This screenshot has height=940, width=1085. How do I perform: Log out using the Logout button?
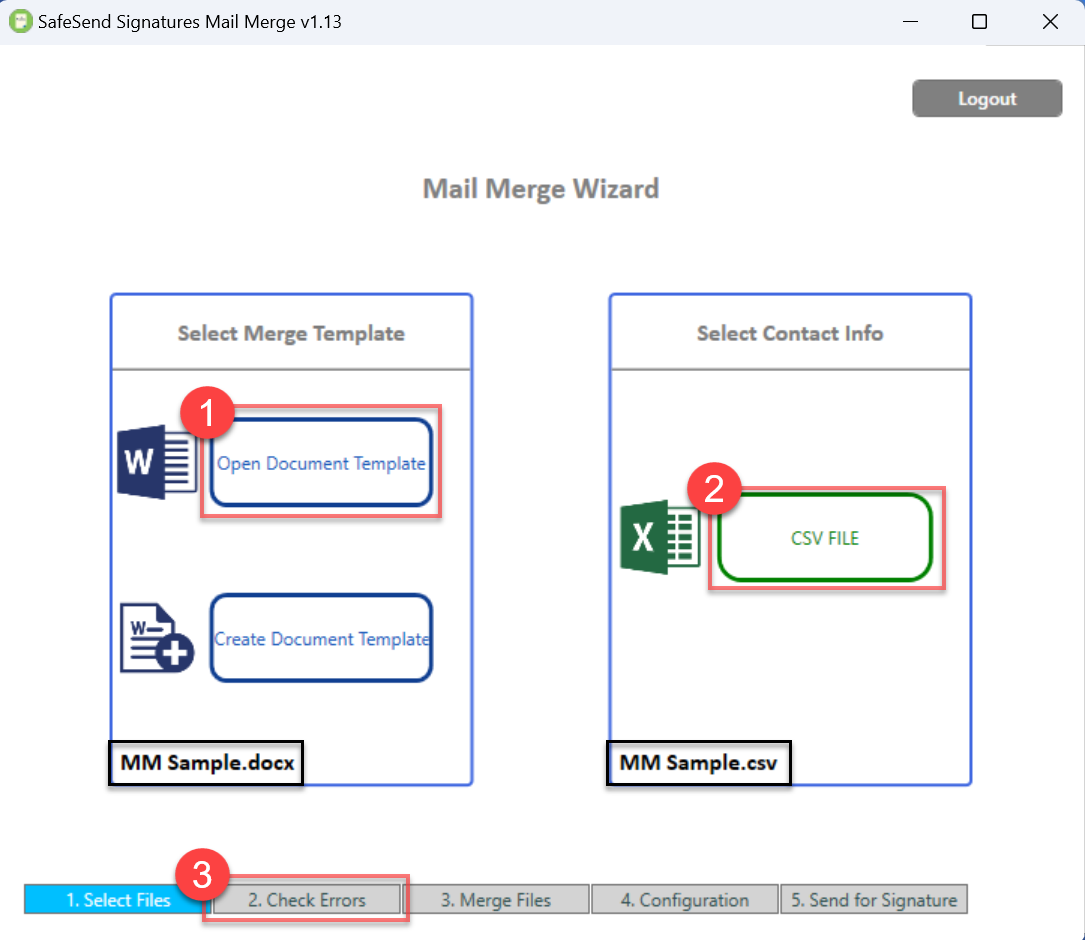[986, 99]
